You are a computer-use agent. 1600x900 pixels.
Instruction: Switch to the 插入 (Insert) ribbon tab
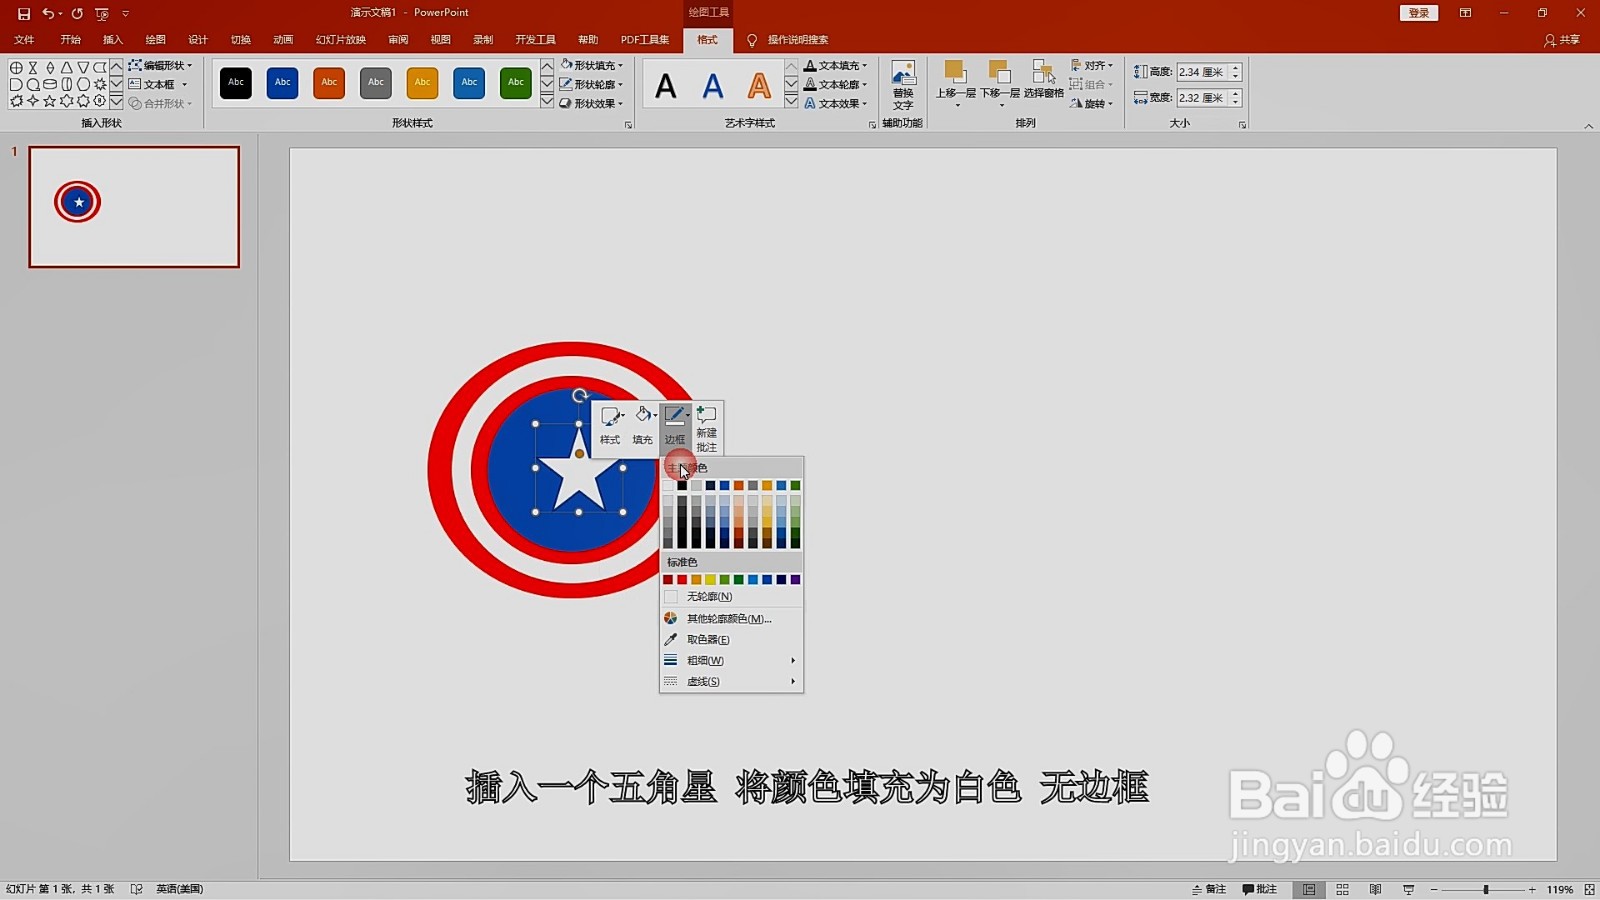pos(113,40)
